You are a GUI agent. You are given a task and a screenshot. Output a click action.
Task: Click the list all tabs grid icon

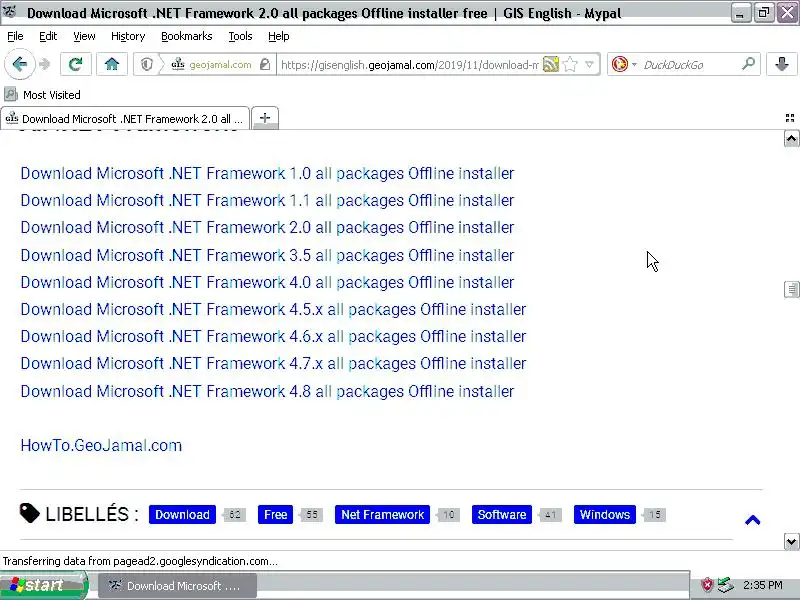790,118
